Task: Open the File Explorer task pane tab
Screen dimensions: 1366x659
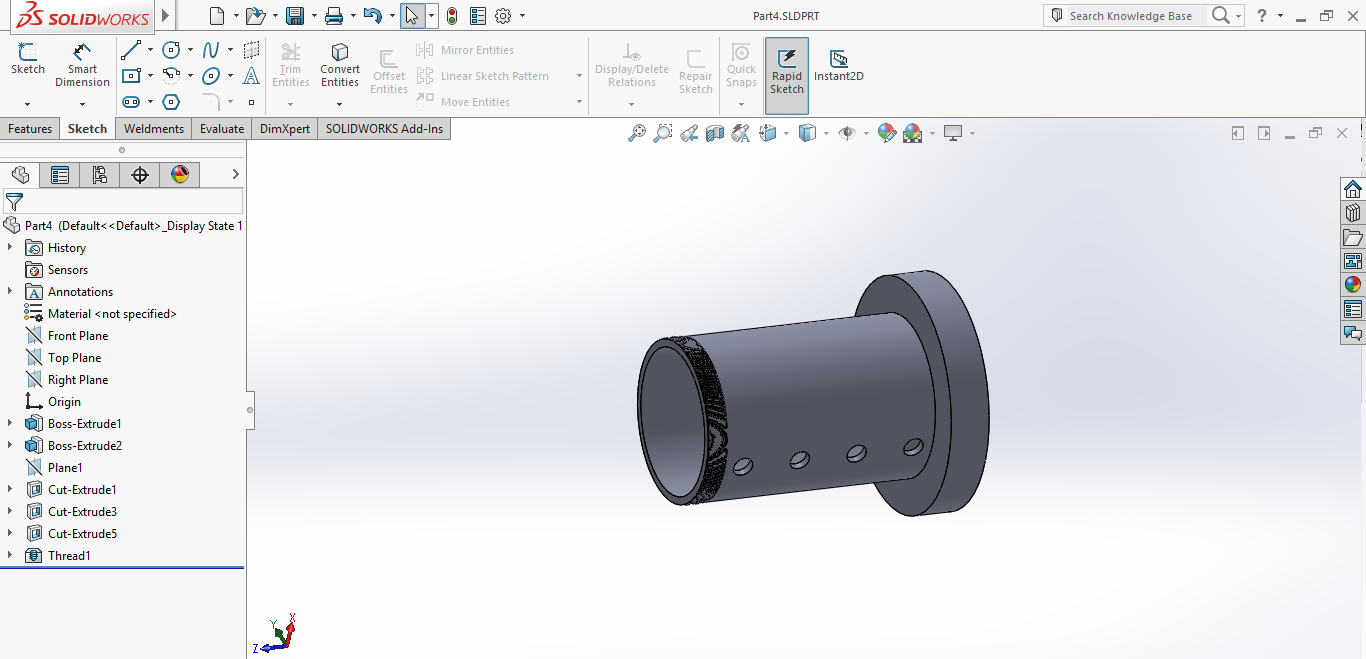Action: coord(1353,237)
